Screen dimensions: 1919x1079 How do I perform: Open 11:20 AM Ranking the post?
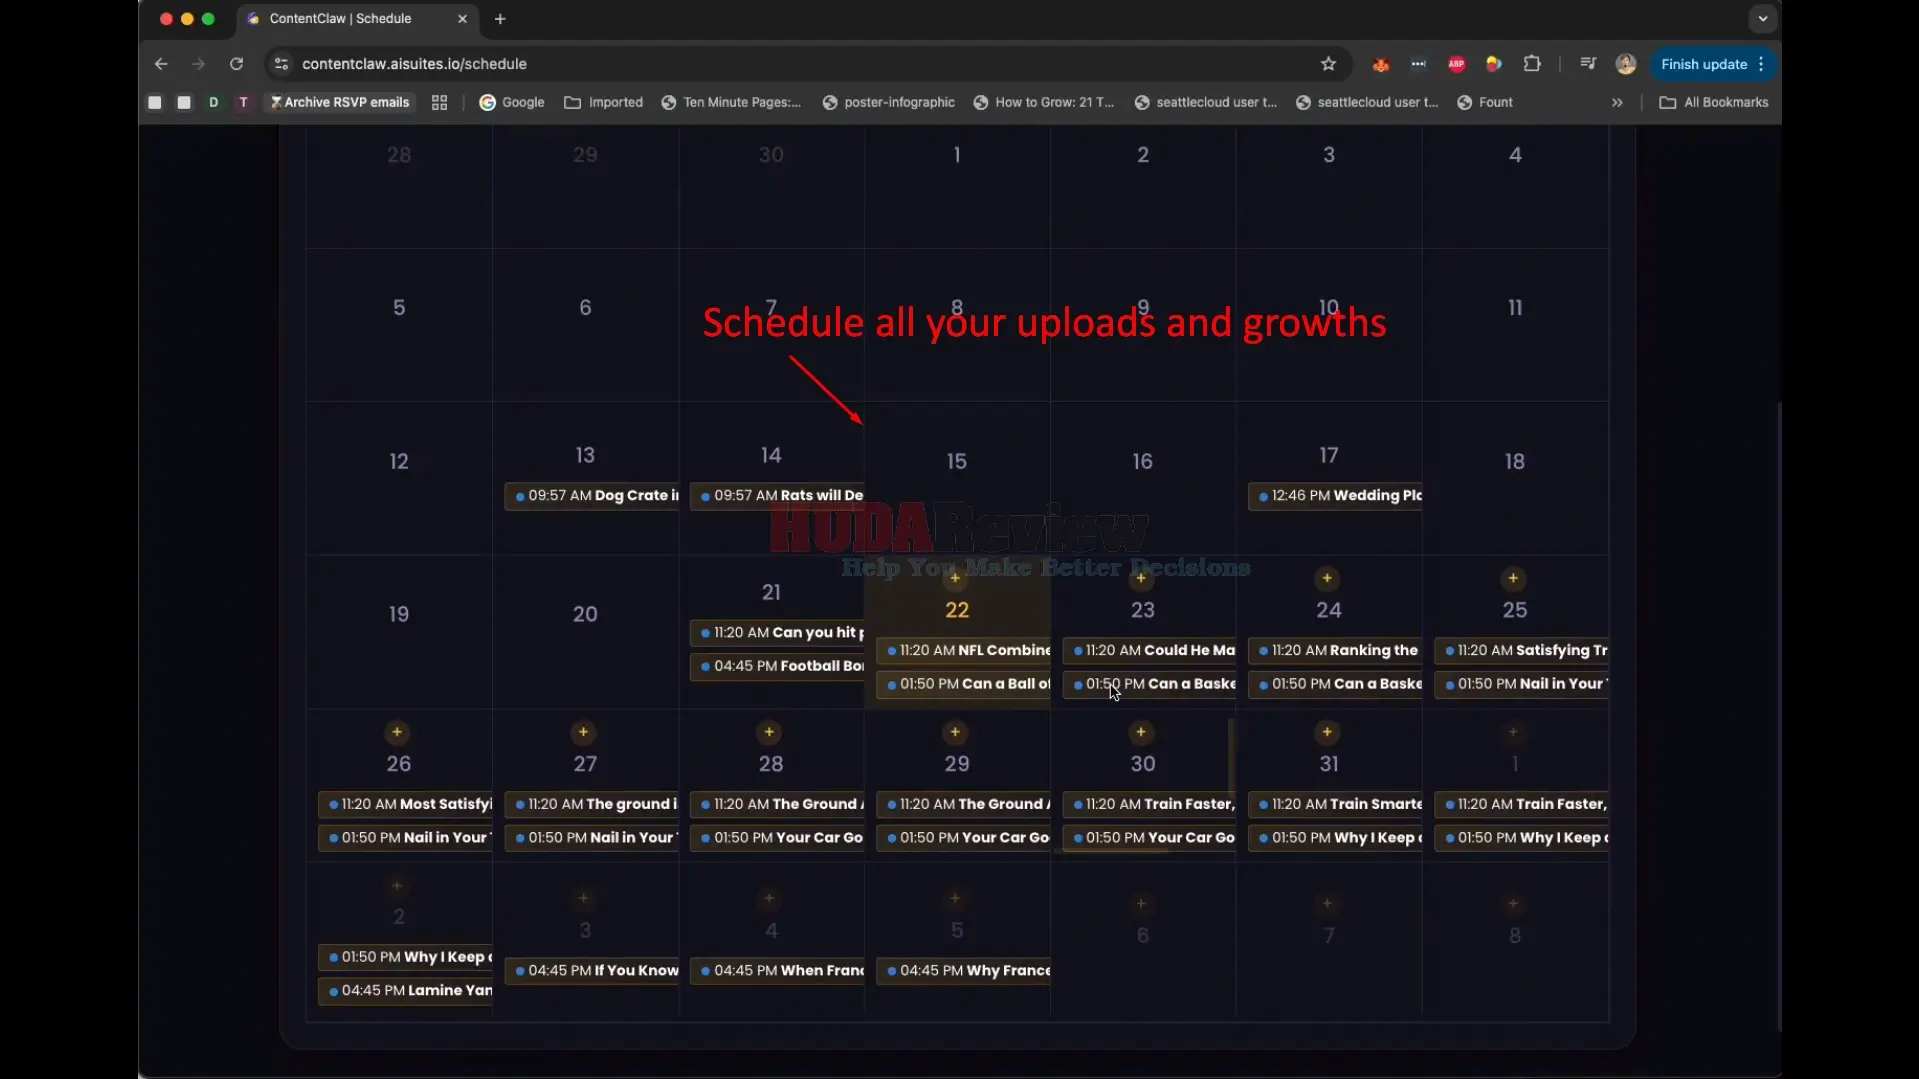1335,651
